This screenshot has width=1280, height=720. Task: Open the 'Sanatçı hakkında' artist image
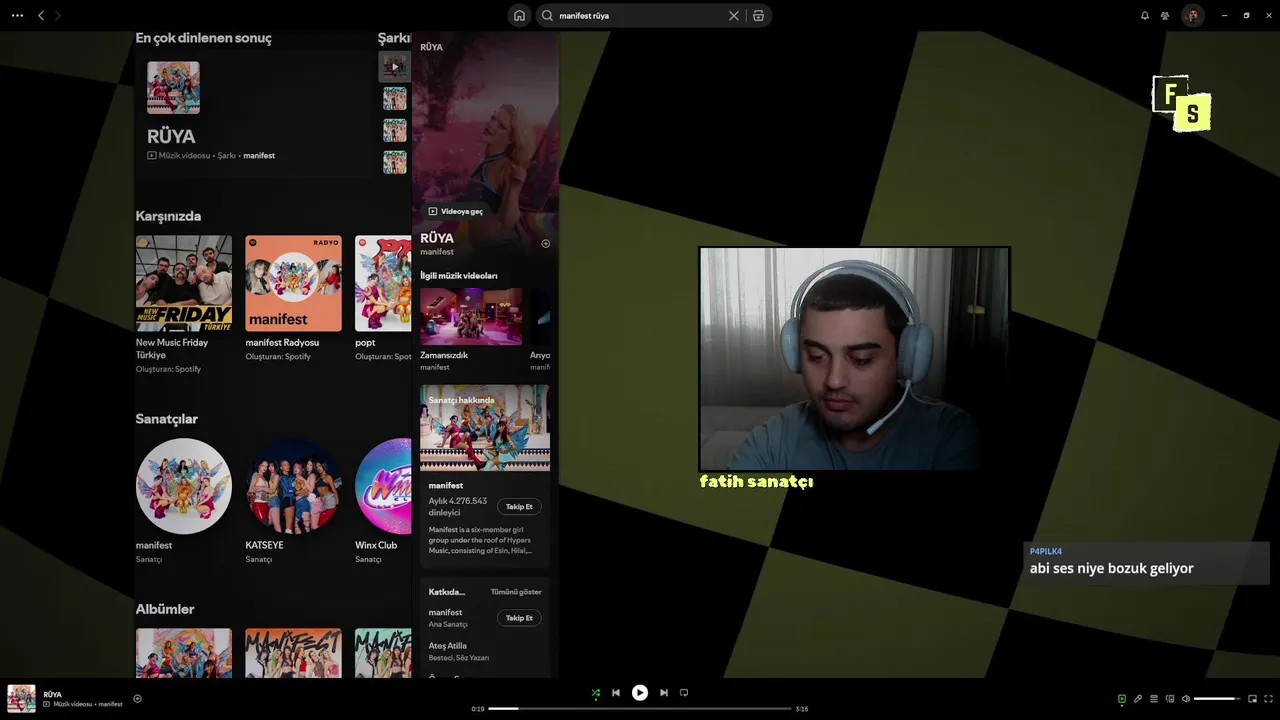coord(485,428)
